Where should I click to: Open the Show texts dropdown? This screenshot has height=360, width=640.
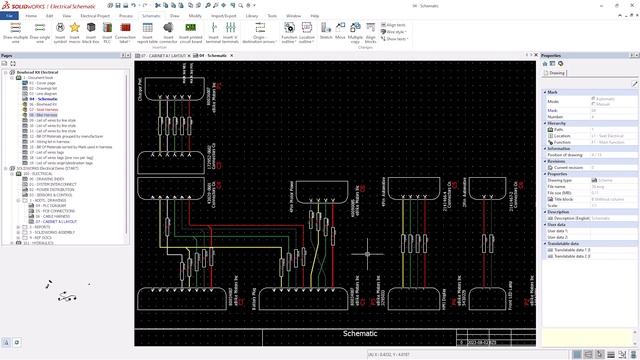coord(394,39)
